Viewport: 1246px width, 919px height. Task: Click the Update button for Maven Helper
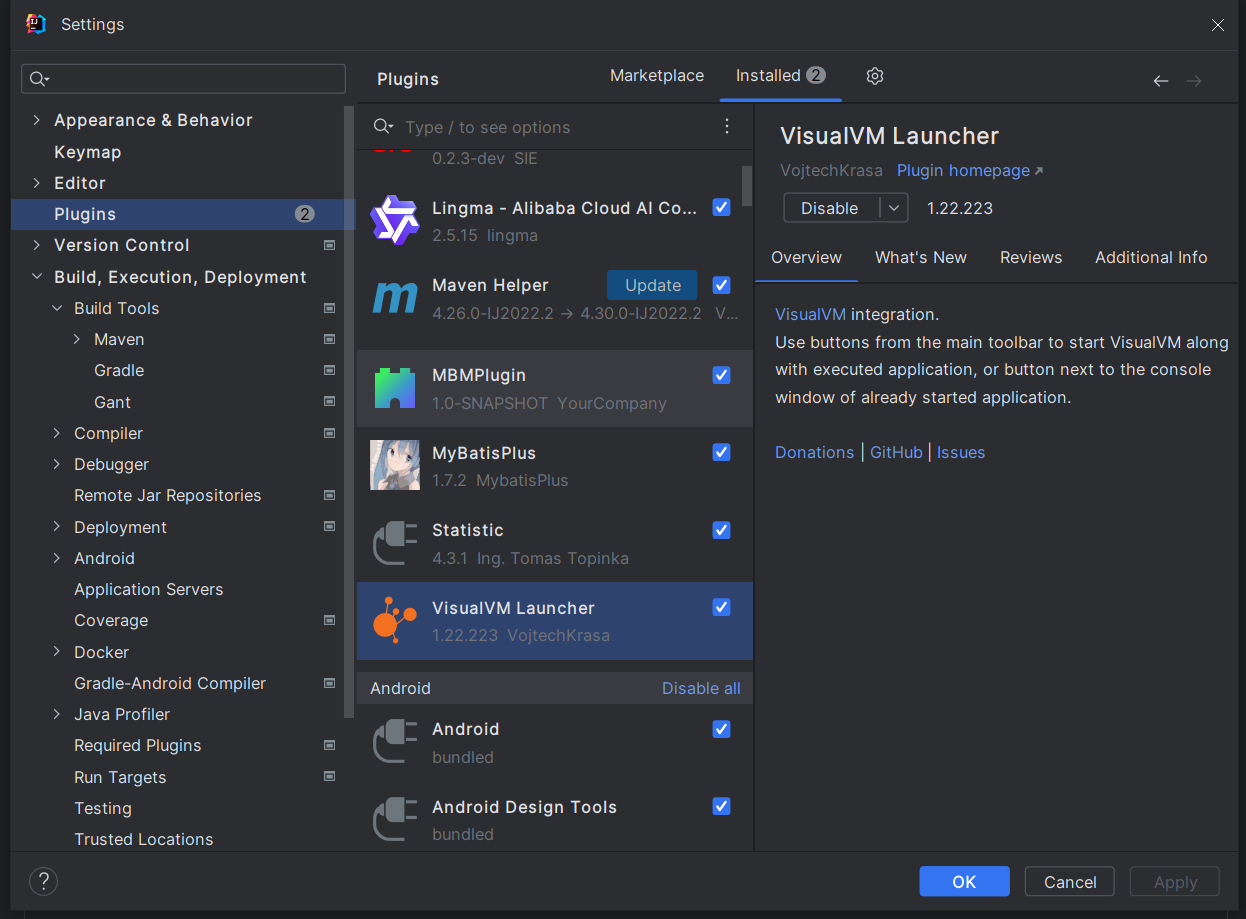coord(652,285)
